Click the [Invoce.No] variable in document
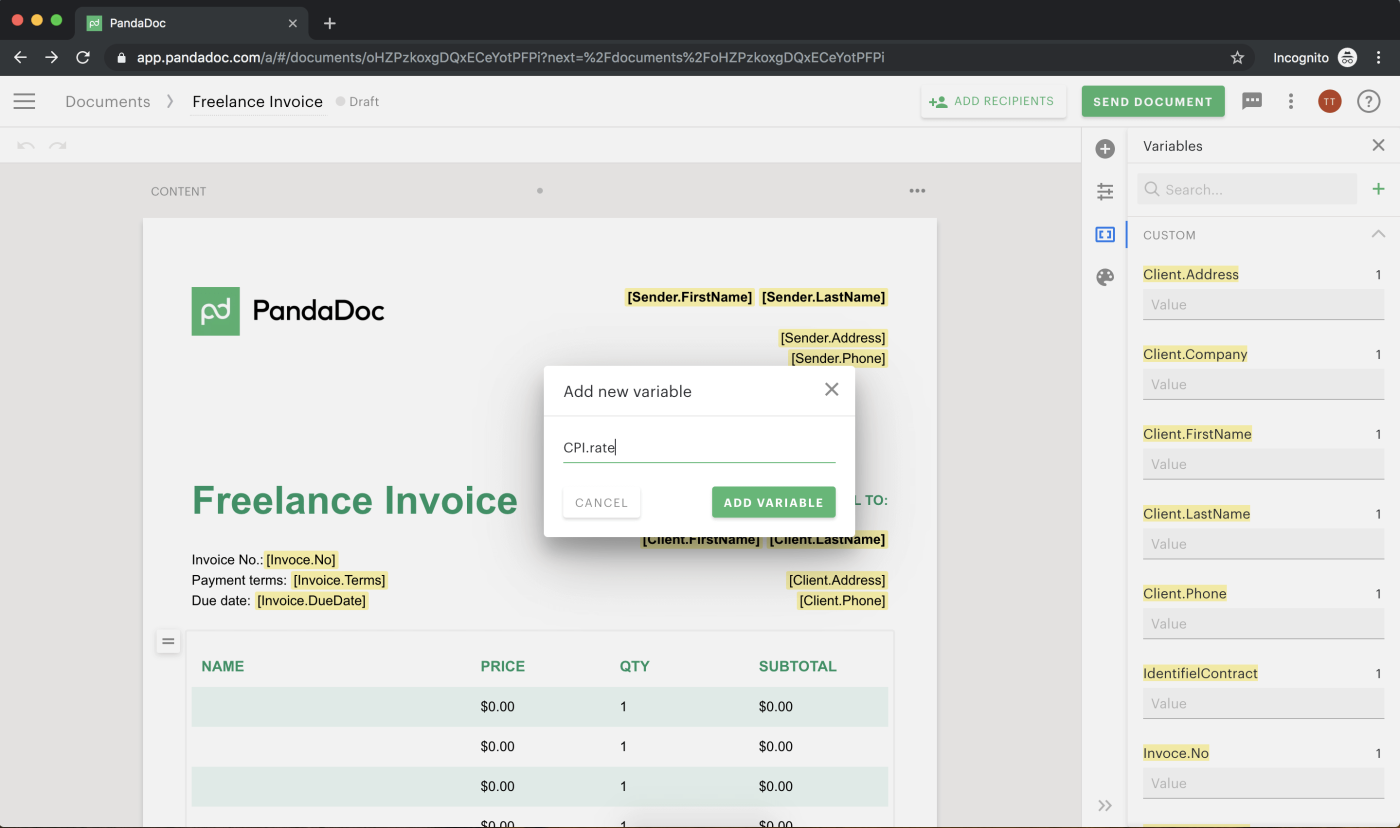The image size is (1400, 828). pyautogui.click(x=301, y=560)
